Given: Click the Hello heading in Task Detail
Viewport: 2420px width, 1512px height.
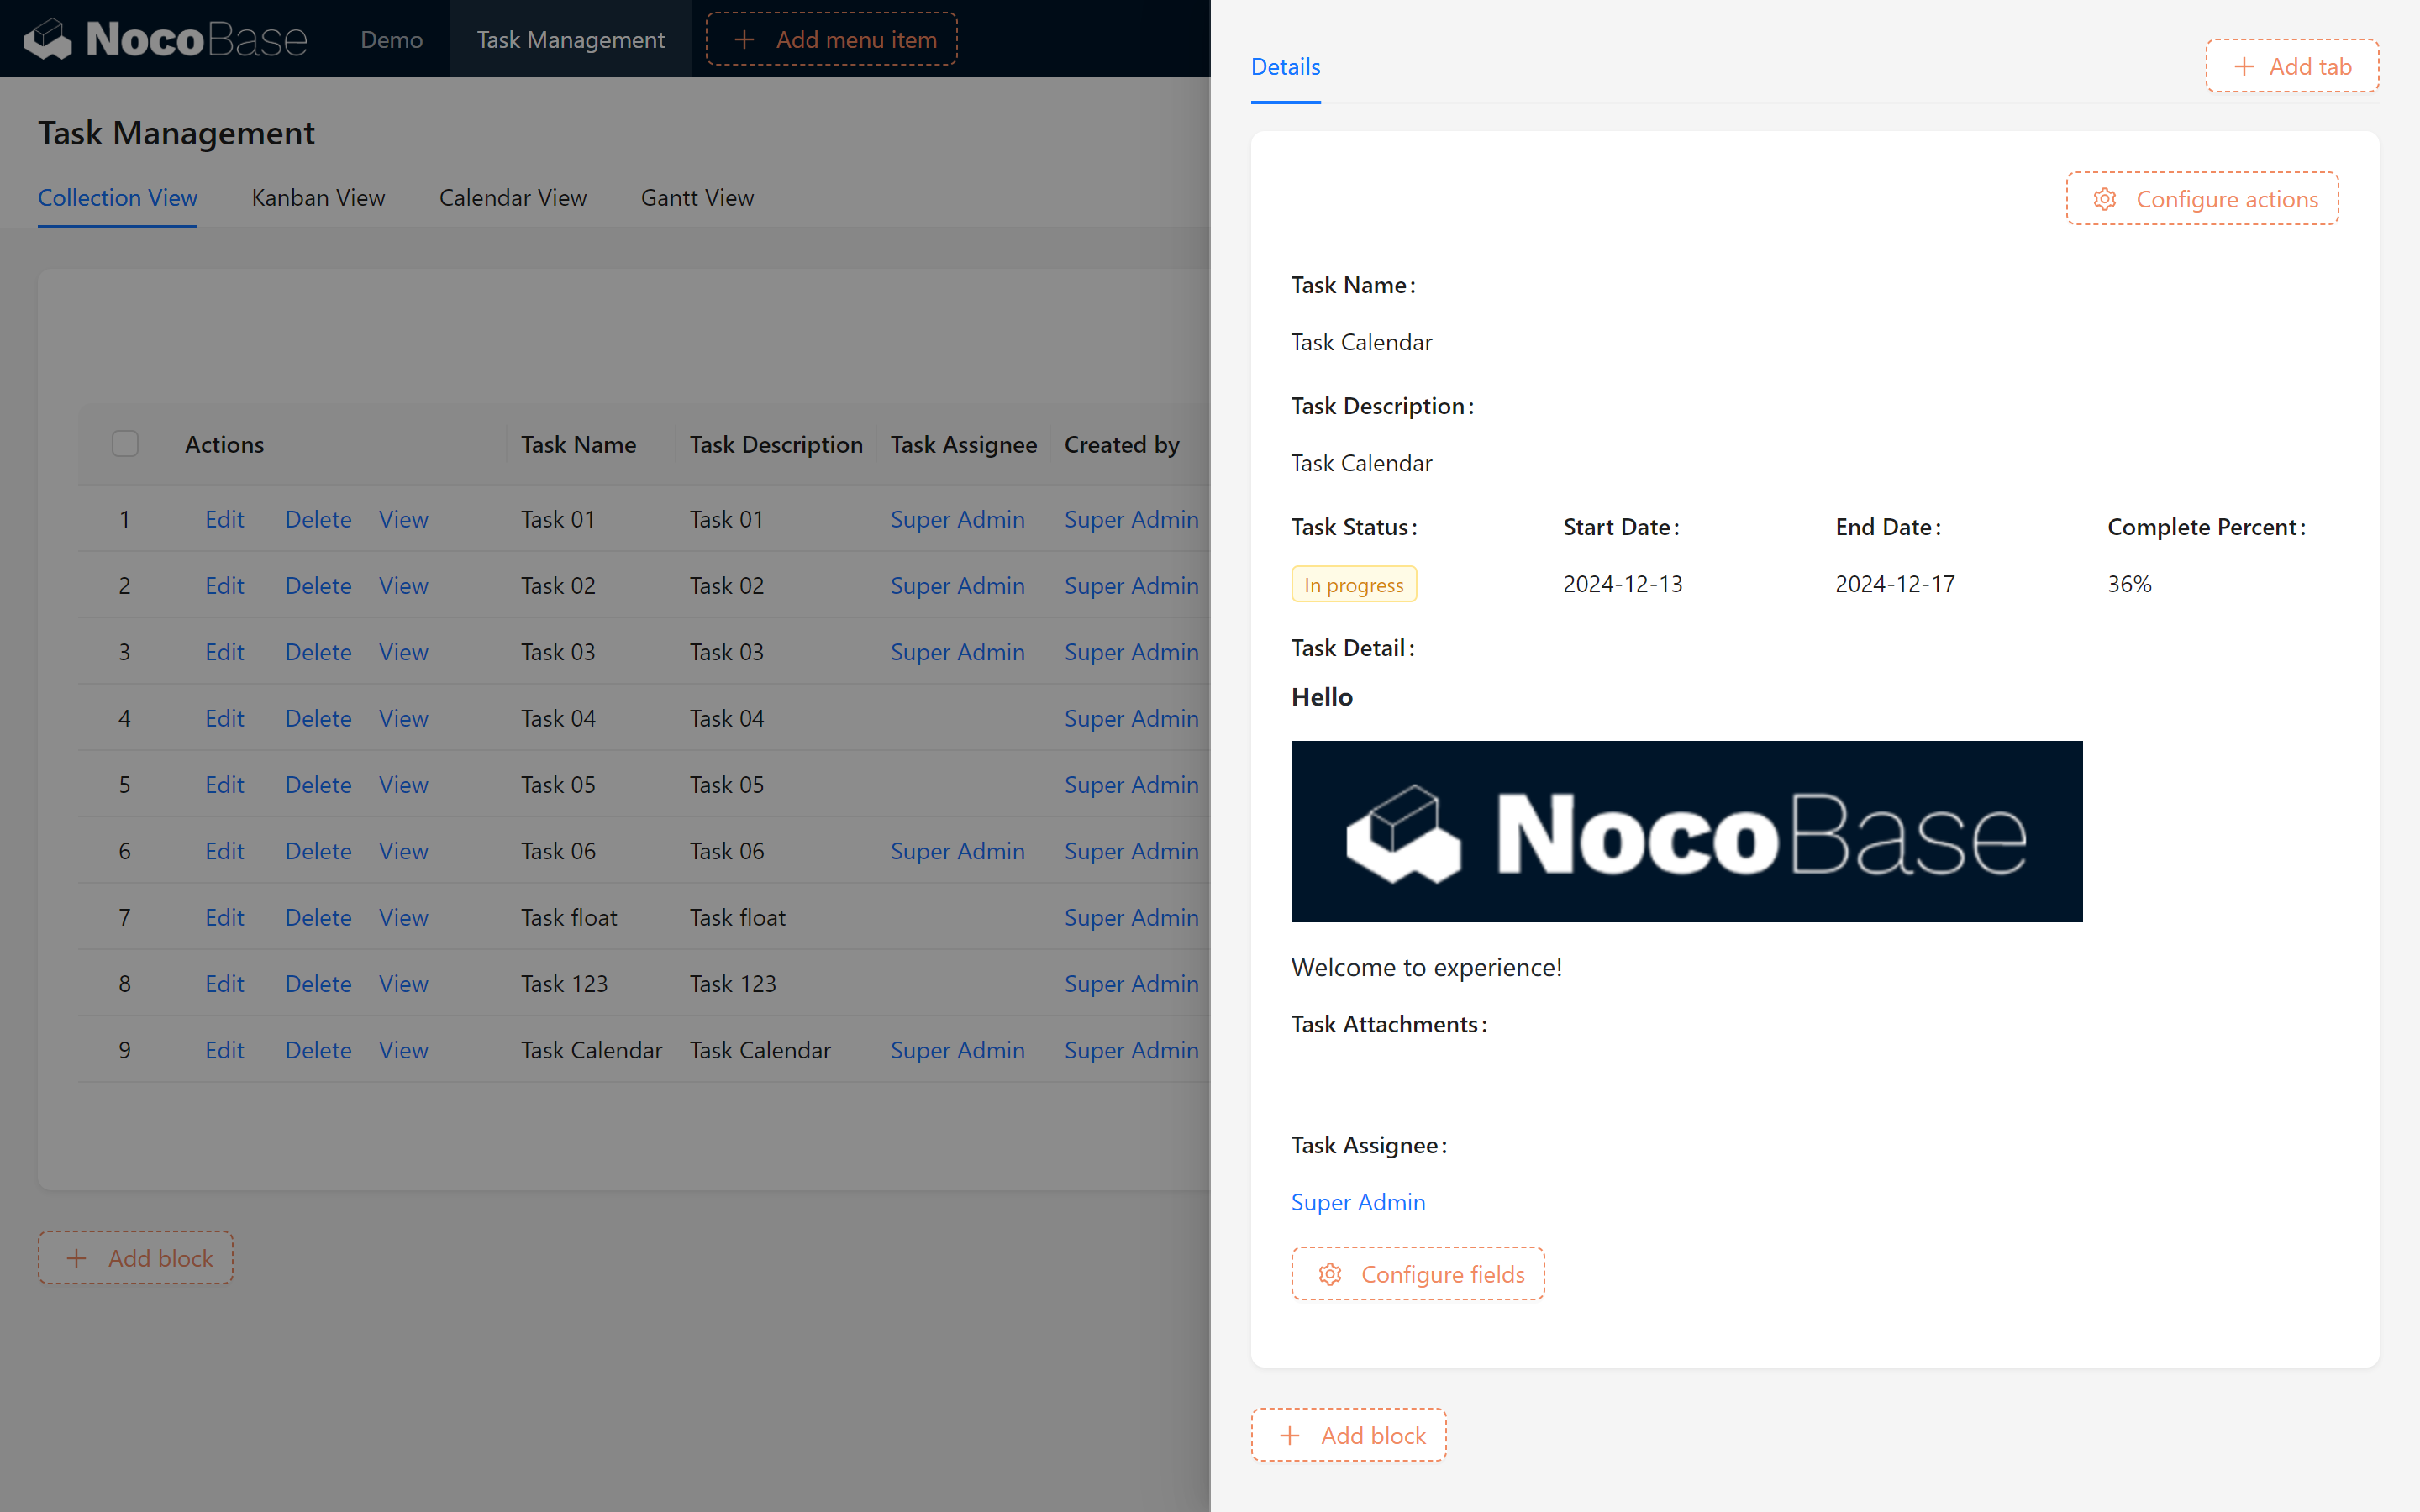Looking at the screenshot, I should point(1321,697).
